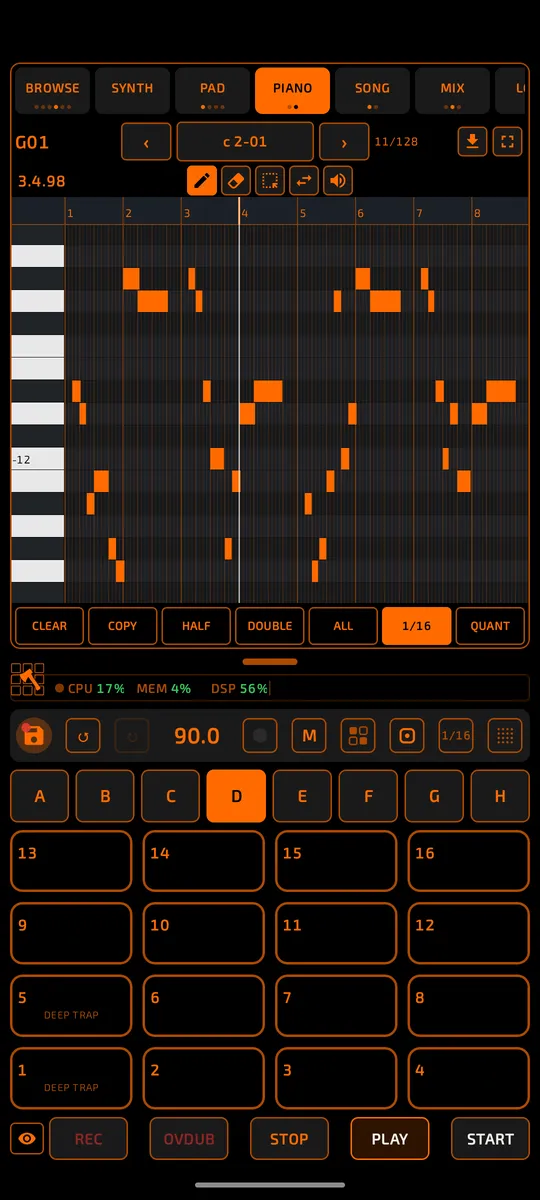Image resolution: width=540 pixels, height=1200 pixels.
Task: Click the OVDUB button
Action: point(189,1138)
